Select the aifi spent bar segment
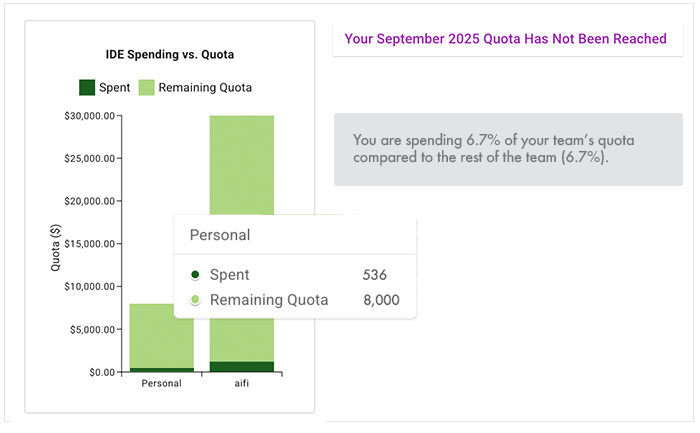Viewport: 700px width, 433px height. coord(241,367)
